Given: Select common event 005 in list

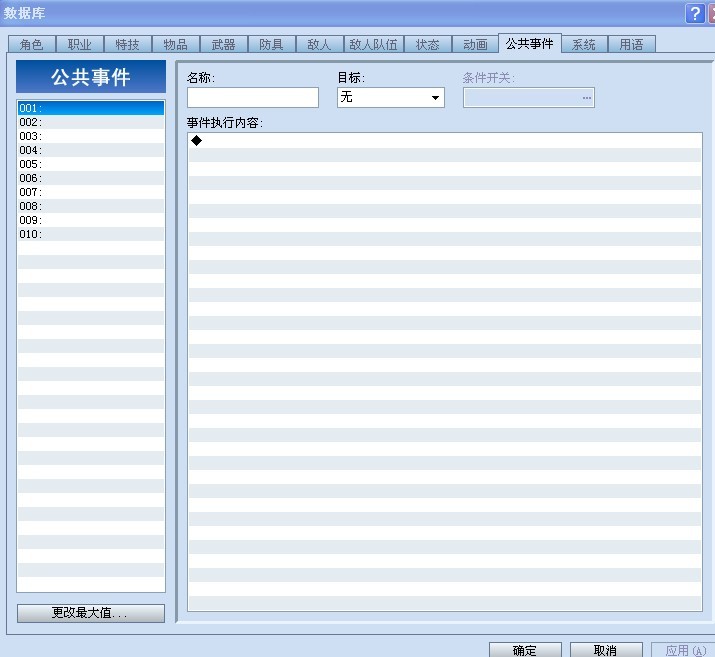Looking at the screenshot, I should click(x=91, y=164).
